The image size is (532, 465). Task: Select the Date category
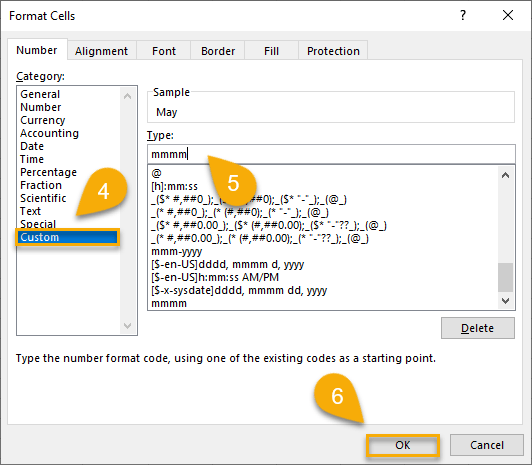point(32,146)
